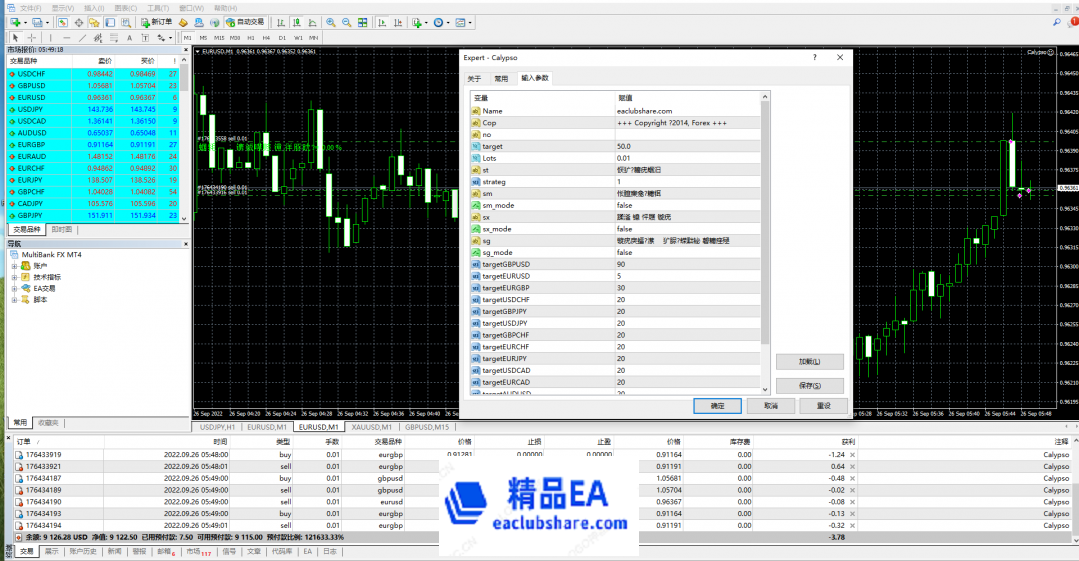Open the 账户历史 terminal tab
Screen dimensions: 1079x561
(83, 551)
